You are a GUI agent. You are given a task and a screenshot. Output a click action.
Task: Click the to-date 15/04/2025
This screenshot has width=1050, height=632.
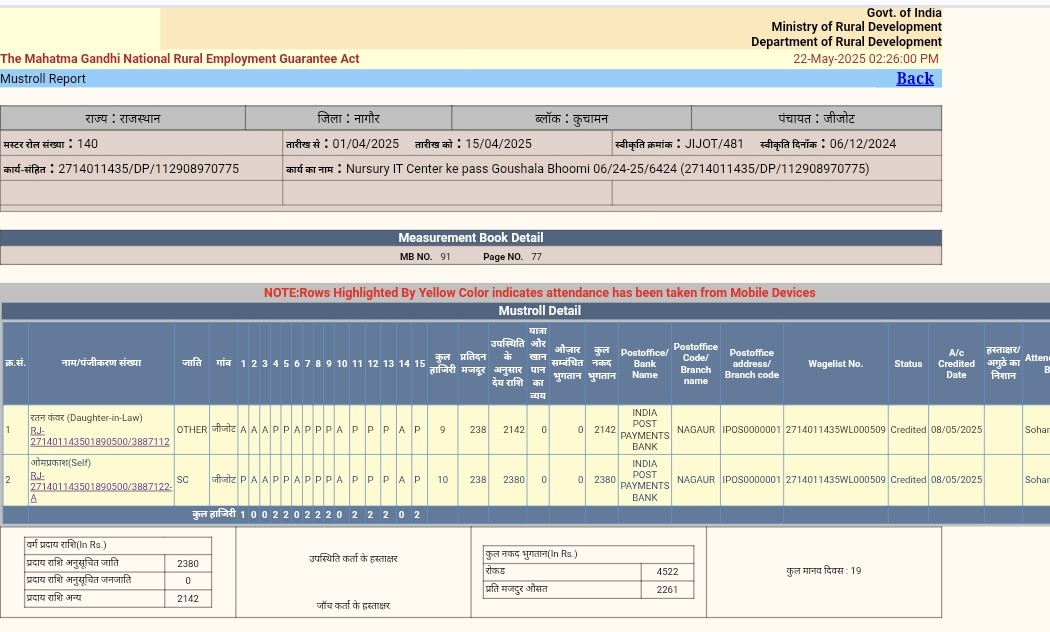tap(498, 144)
